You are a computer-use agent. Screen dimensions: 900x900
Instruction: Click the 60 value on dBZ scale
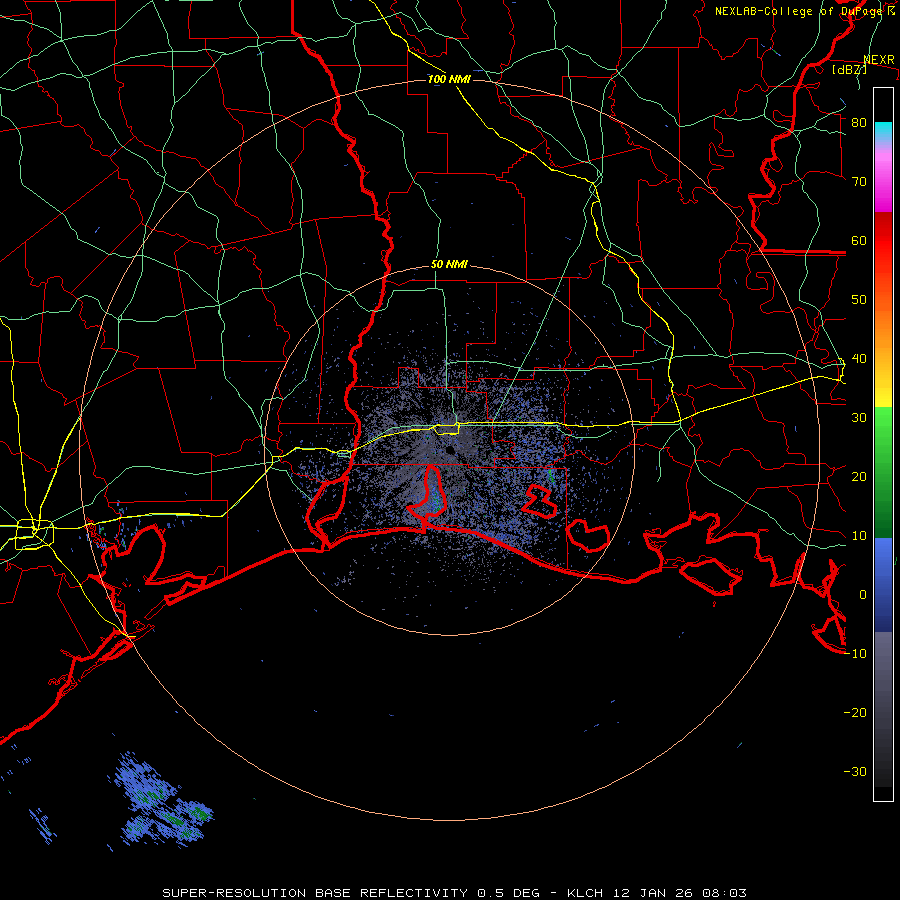(859, 241)
